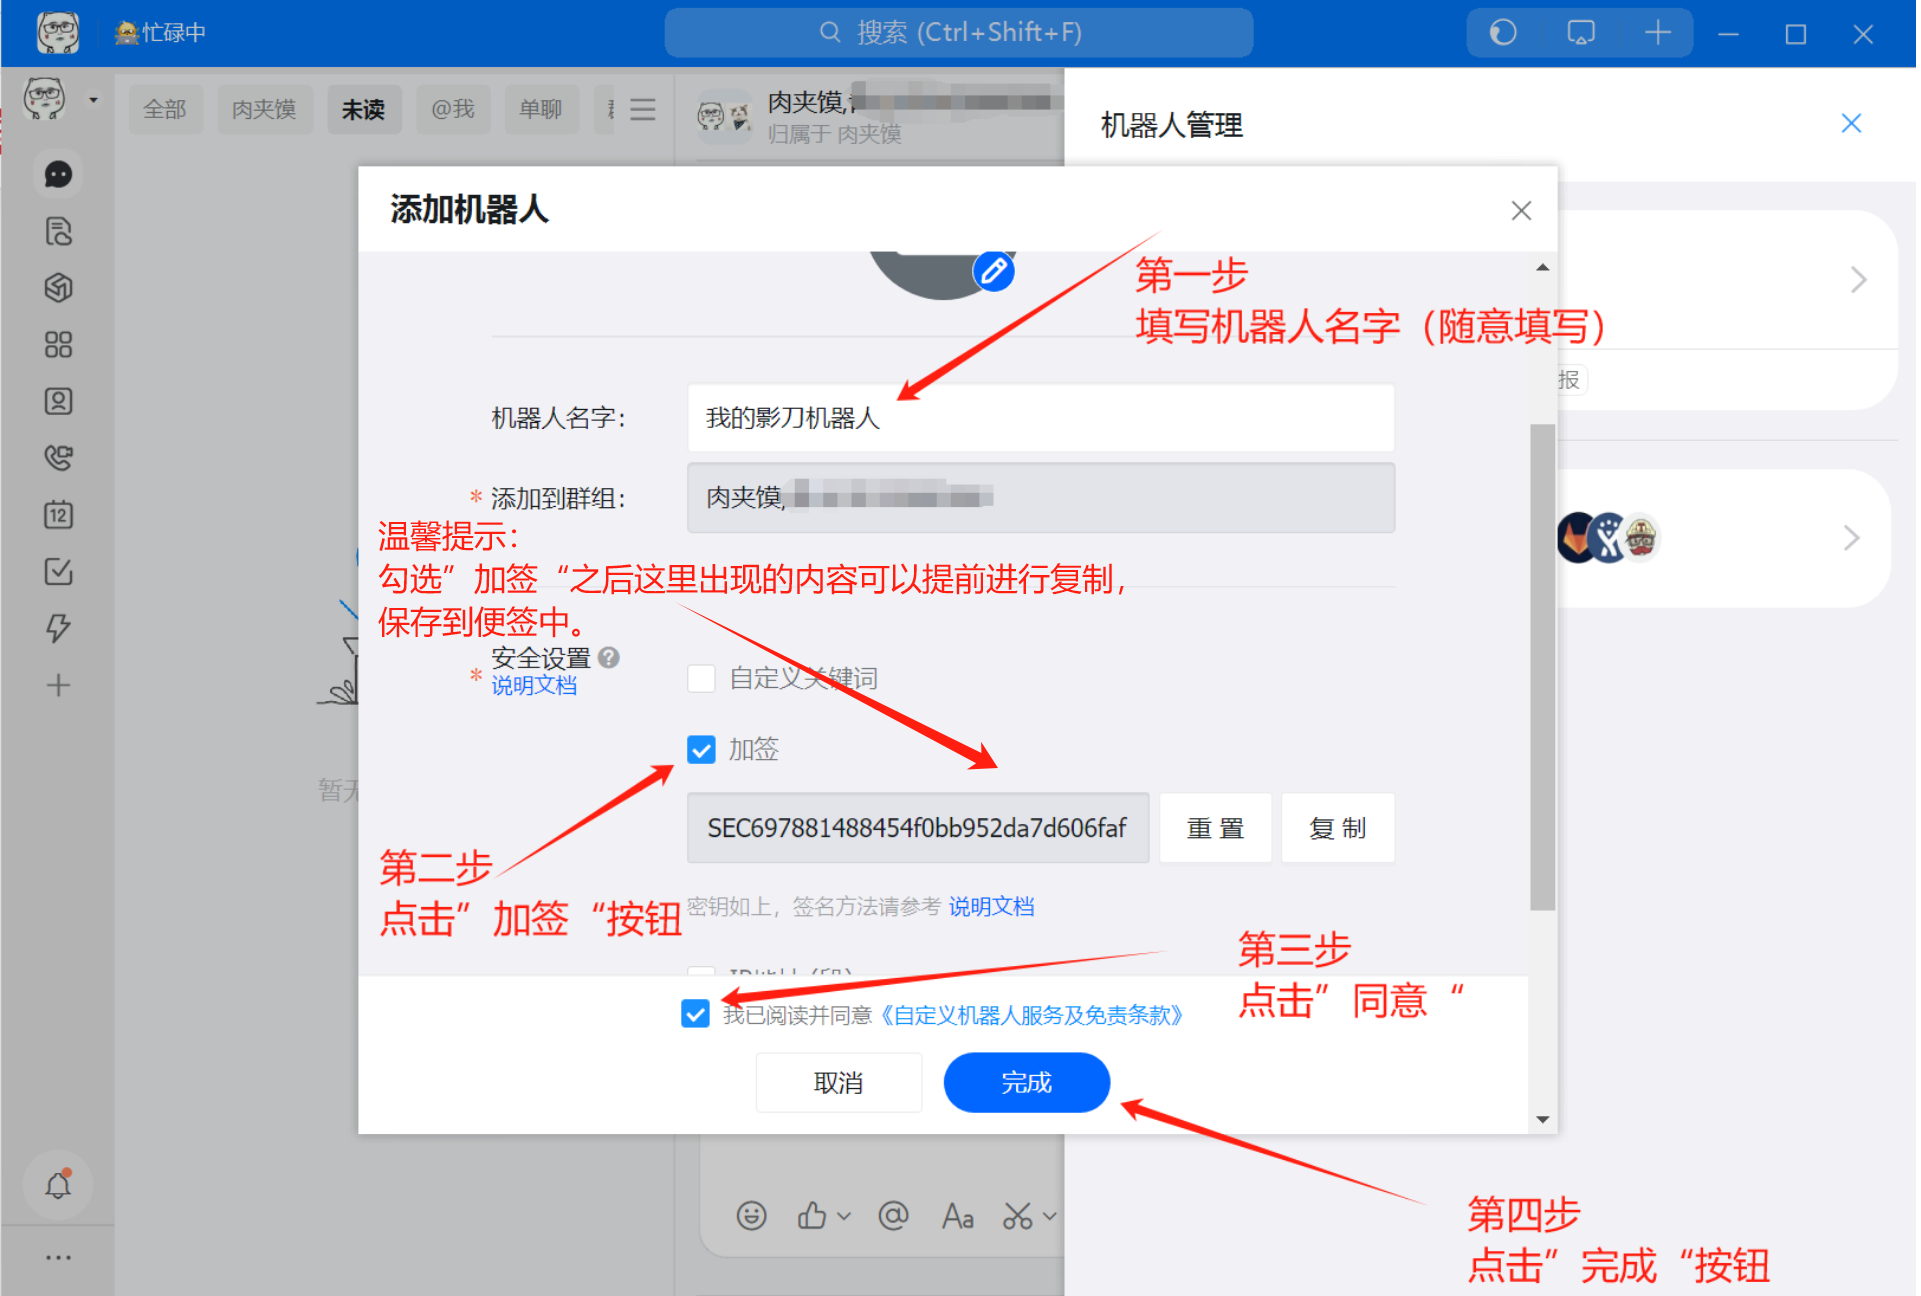Switch to the 未读 tab
This screenshot has height=1296, width=1921.
pyautogui.click(x=363, y=109)
